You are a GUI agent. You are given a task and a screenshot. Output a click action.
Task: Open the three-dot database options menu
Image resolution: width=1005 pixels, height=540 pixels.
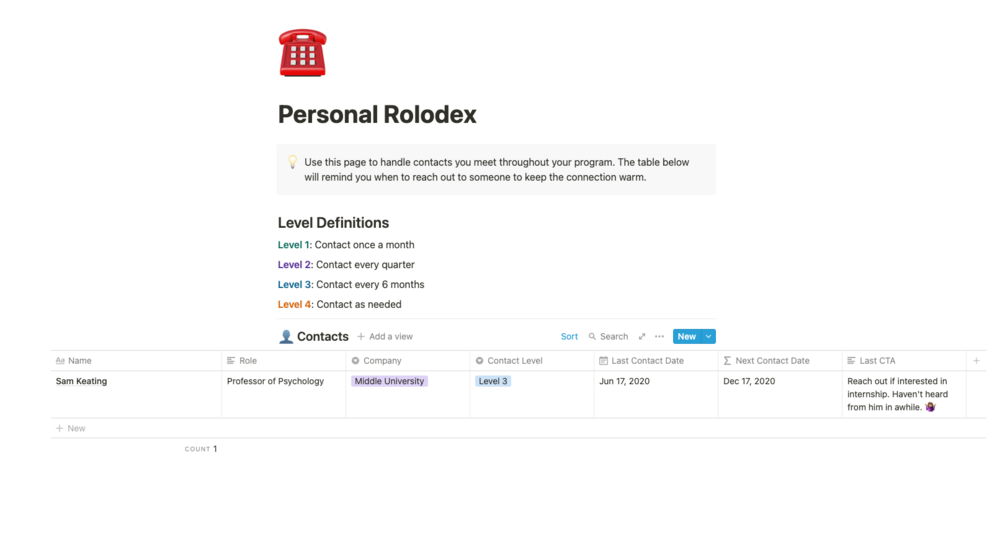pyautogui.click(x=659, y=337)
